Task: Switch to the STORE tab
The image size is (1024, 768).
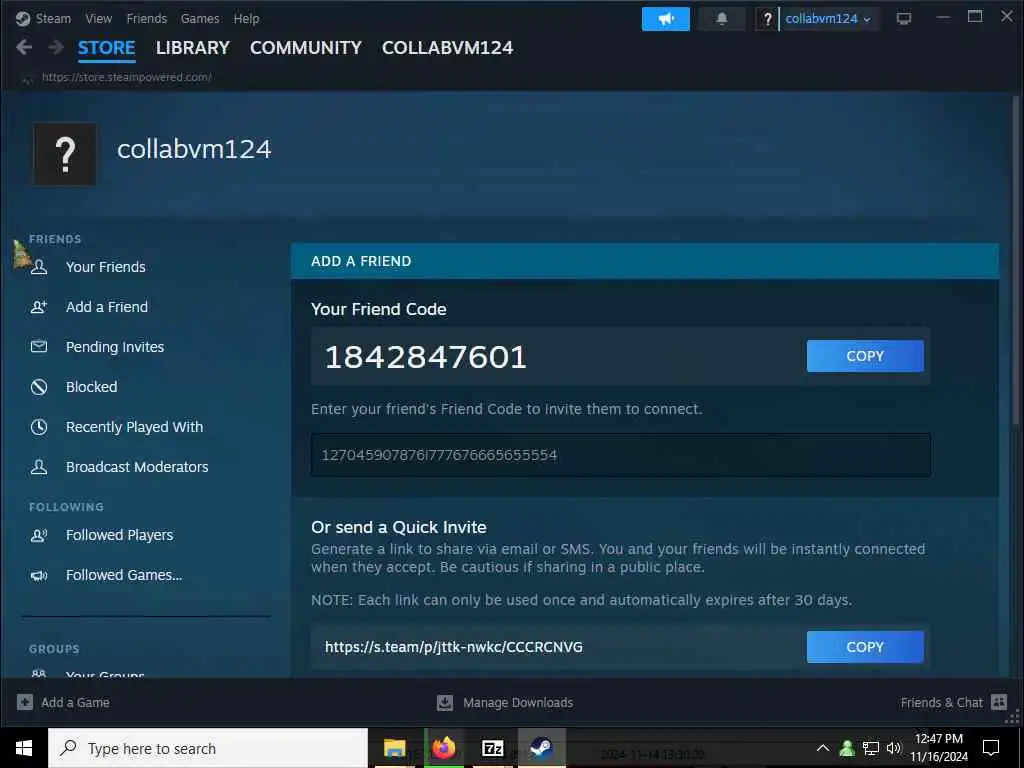Action: click(106, 48)
